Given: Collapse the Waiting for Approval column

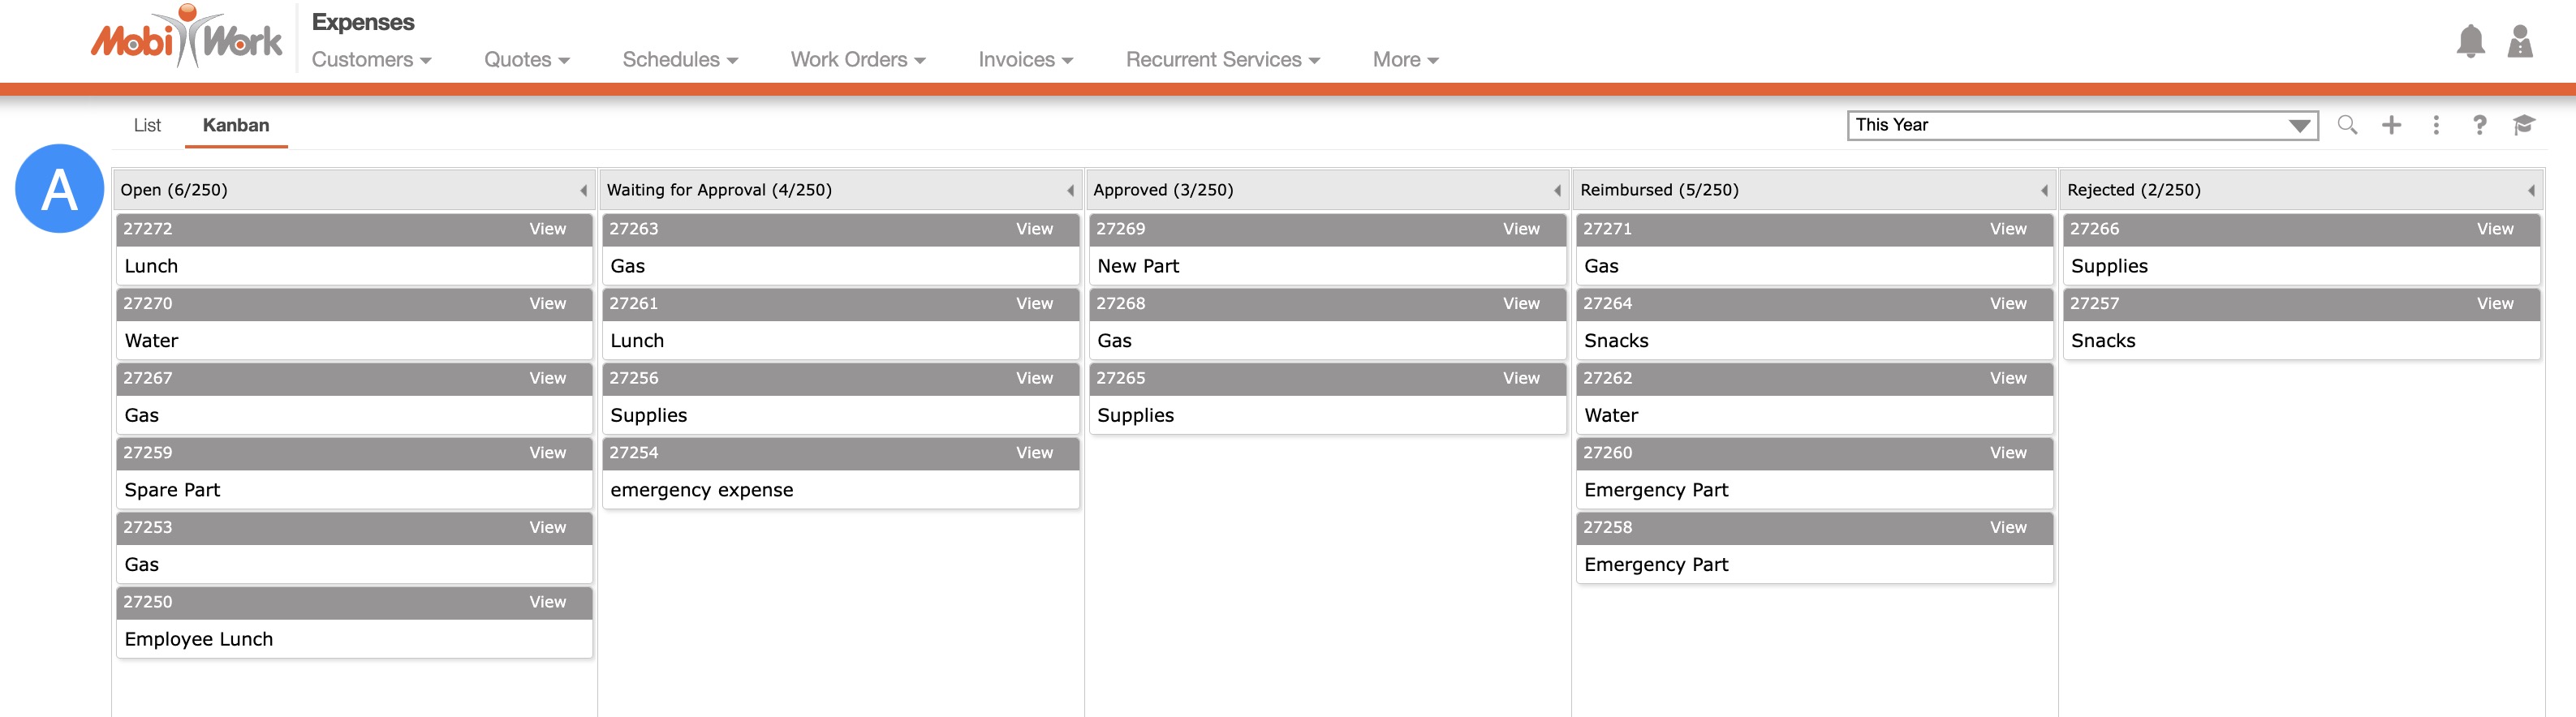Looking at the screenshot, I should (1070, 190).
